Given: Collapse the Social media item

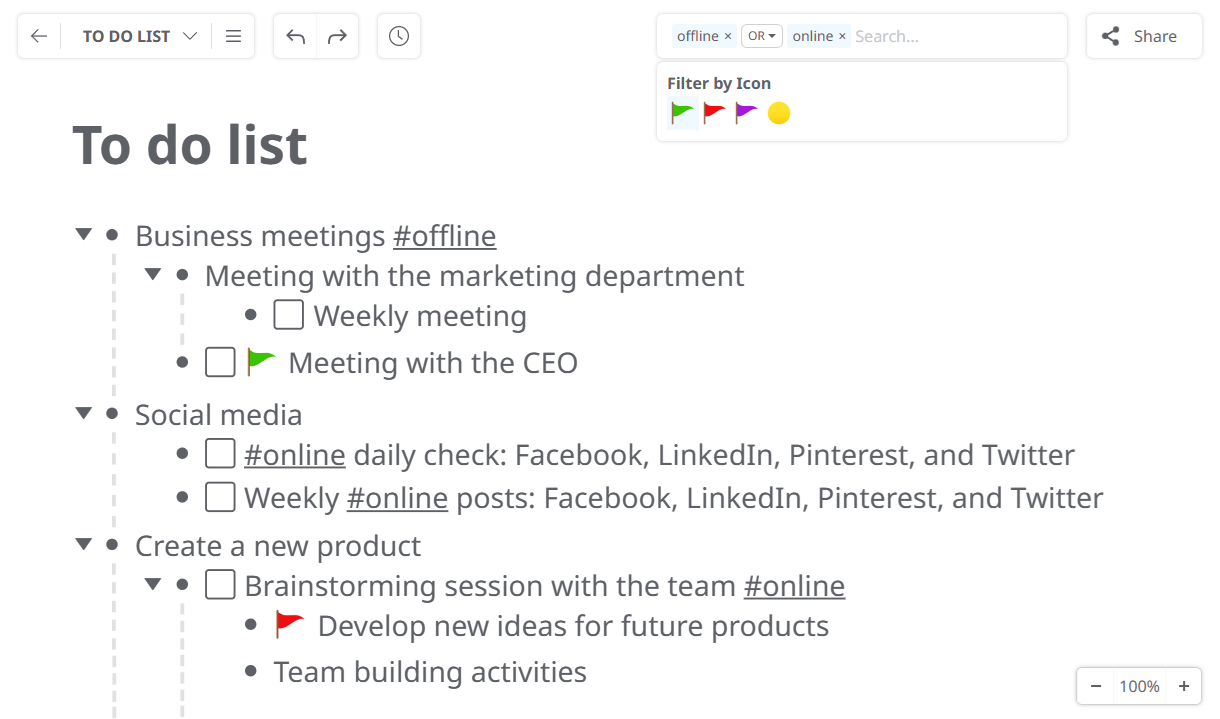Looking at the screenshot, I should tap(84, 414).
